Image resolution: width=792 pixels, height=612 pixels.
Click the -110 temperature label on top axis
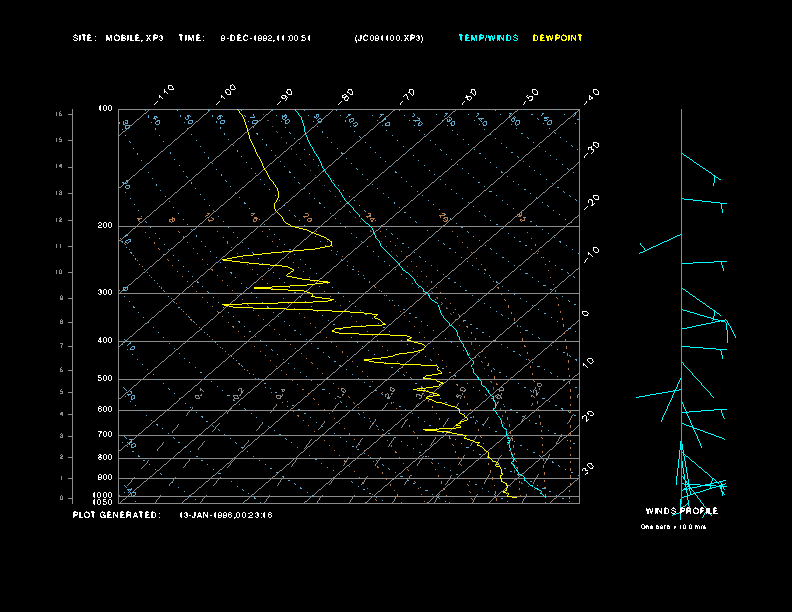165,93
